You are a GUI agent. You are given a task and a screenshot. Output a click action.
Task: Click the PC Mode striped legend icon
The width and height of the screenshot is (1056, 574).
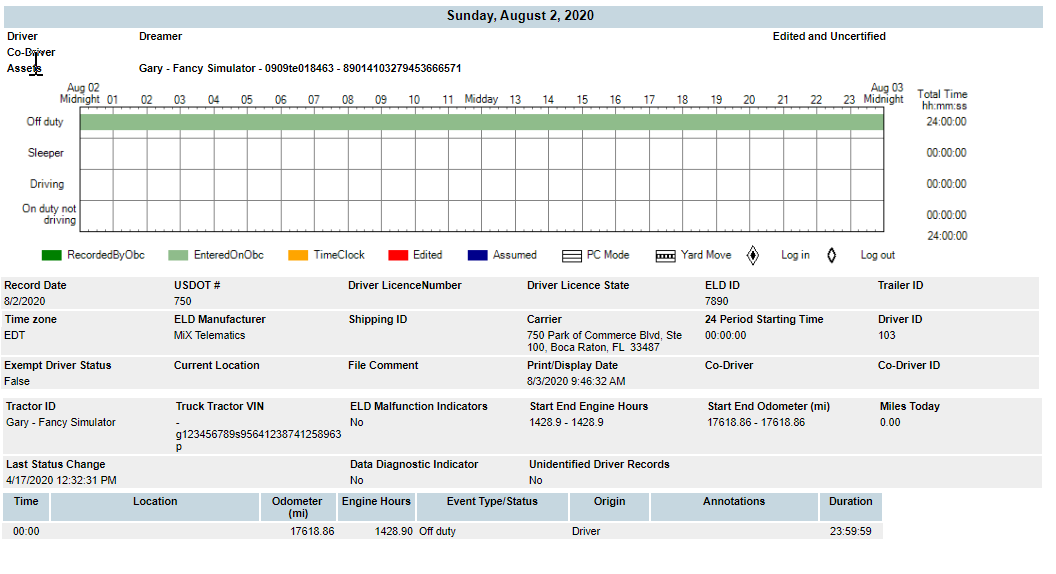point(572,256)
